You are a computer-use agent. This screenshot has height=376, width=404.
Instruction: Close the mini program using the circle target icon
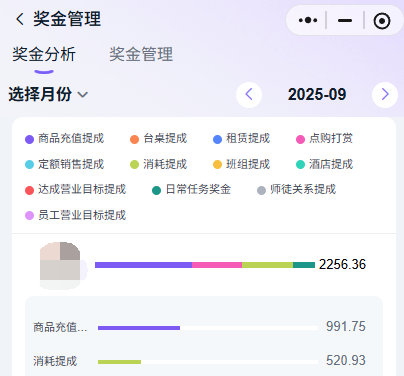coord(382,21)
